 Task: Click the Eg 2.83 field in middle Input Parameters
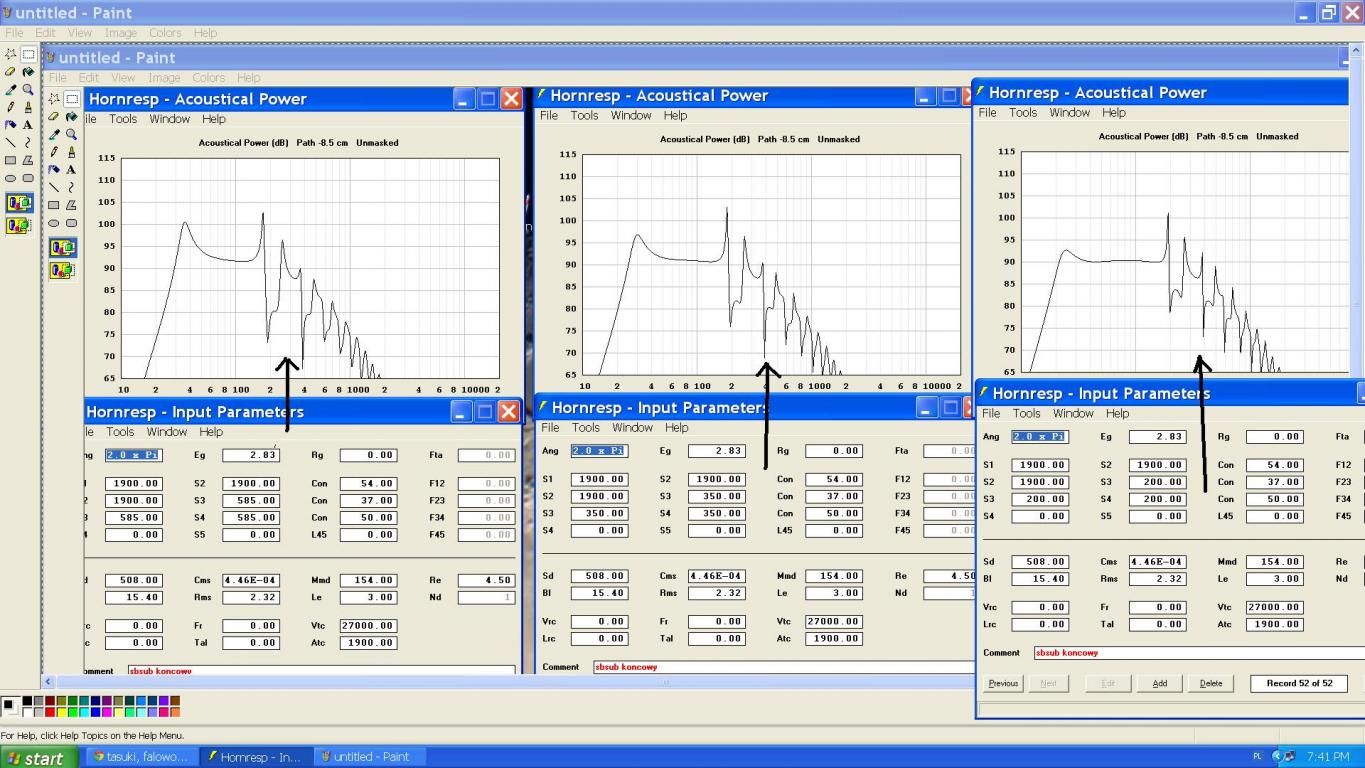[x=717, y=451]
